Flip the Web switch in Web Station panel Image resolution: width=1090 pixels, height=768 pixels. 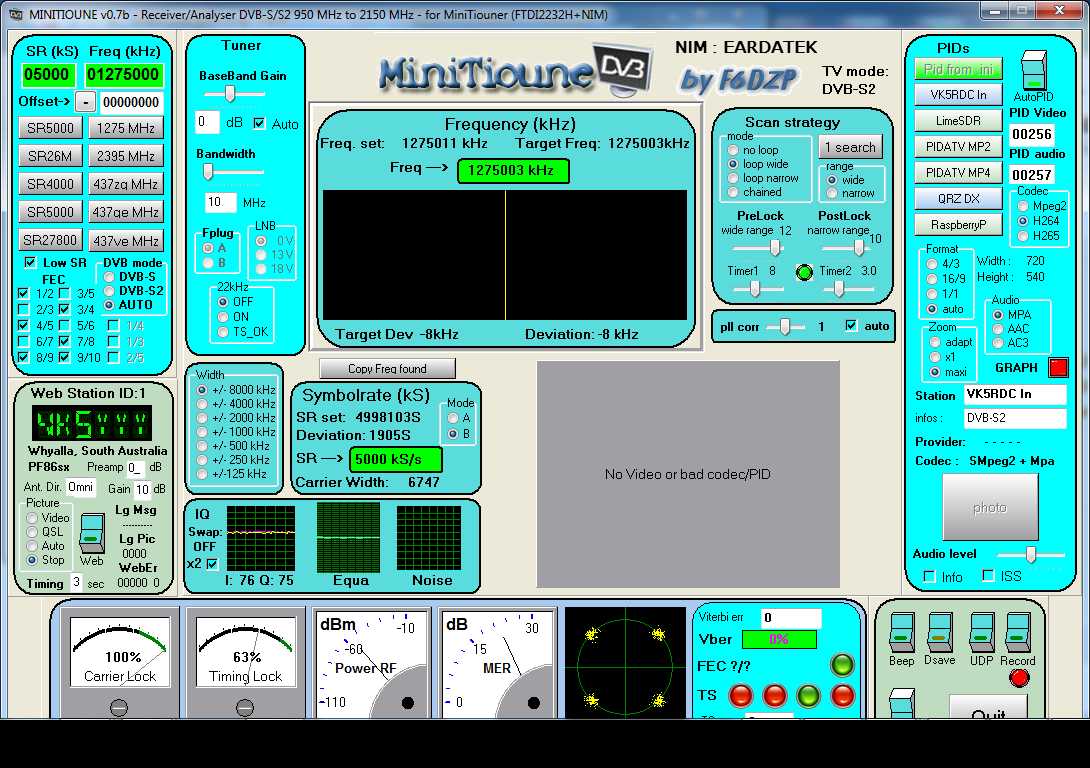[92, 533]
